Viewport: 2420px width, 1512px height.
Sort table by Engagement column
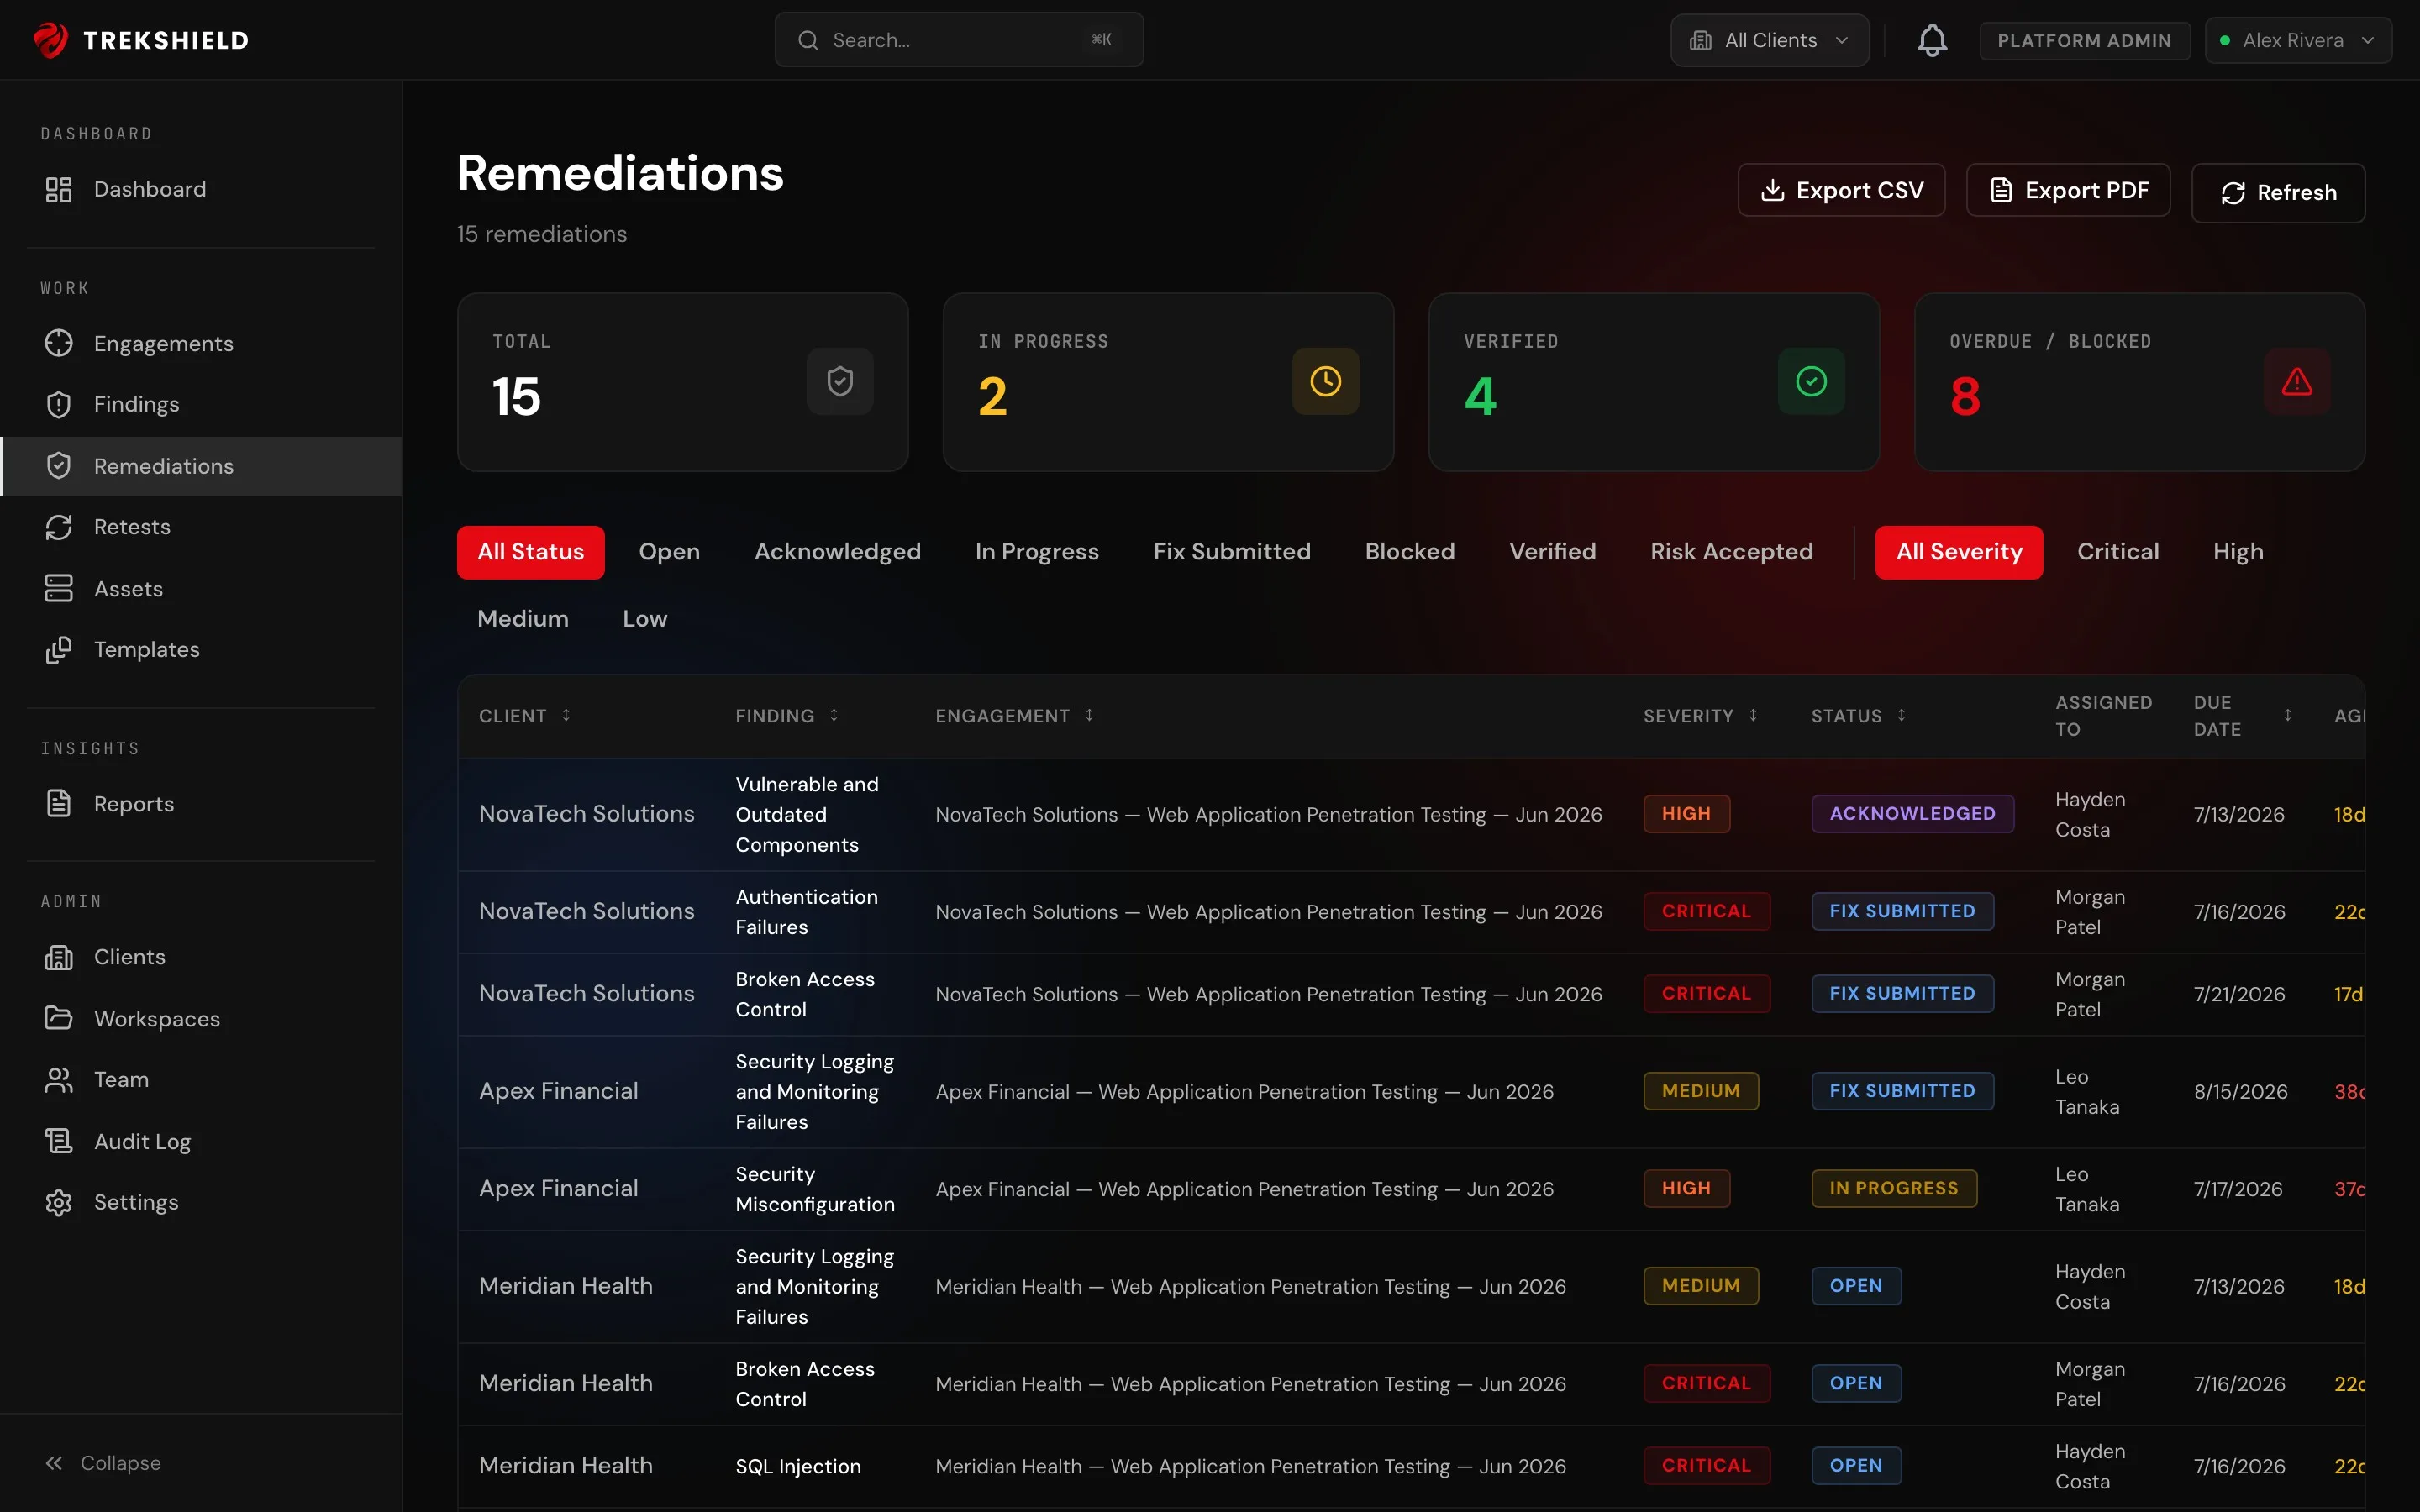(x=1015, y=716)
